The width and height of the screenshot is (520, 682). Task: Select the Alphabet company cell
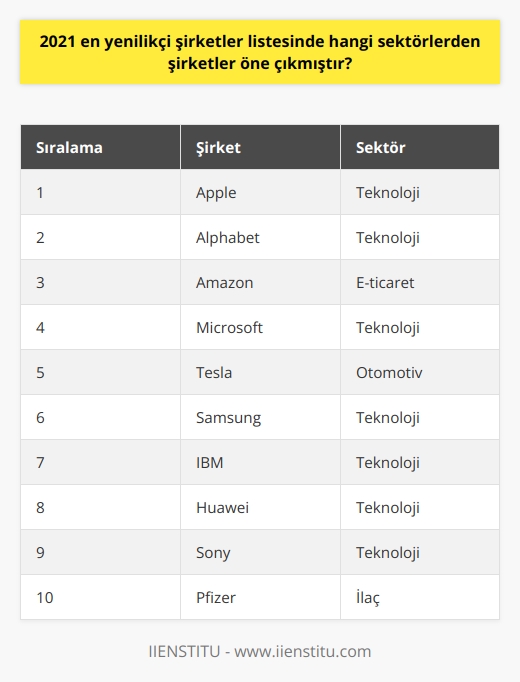260,237
